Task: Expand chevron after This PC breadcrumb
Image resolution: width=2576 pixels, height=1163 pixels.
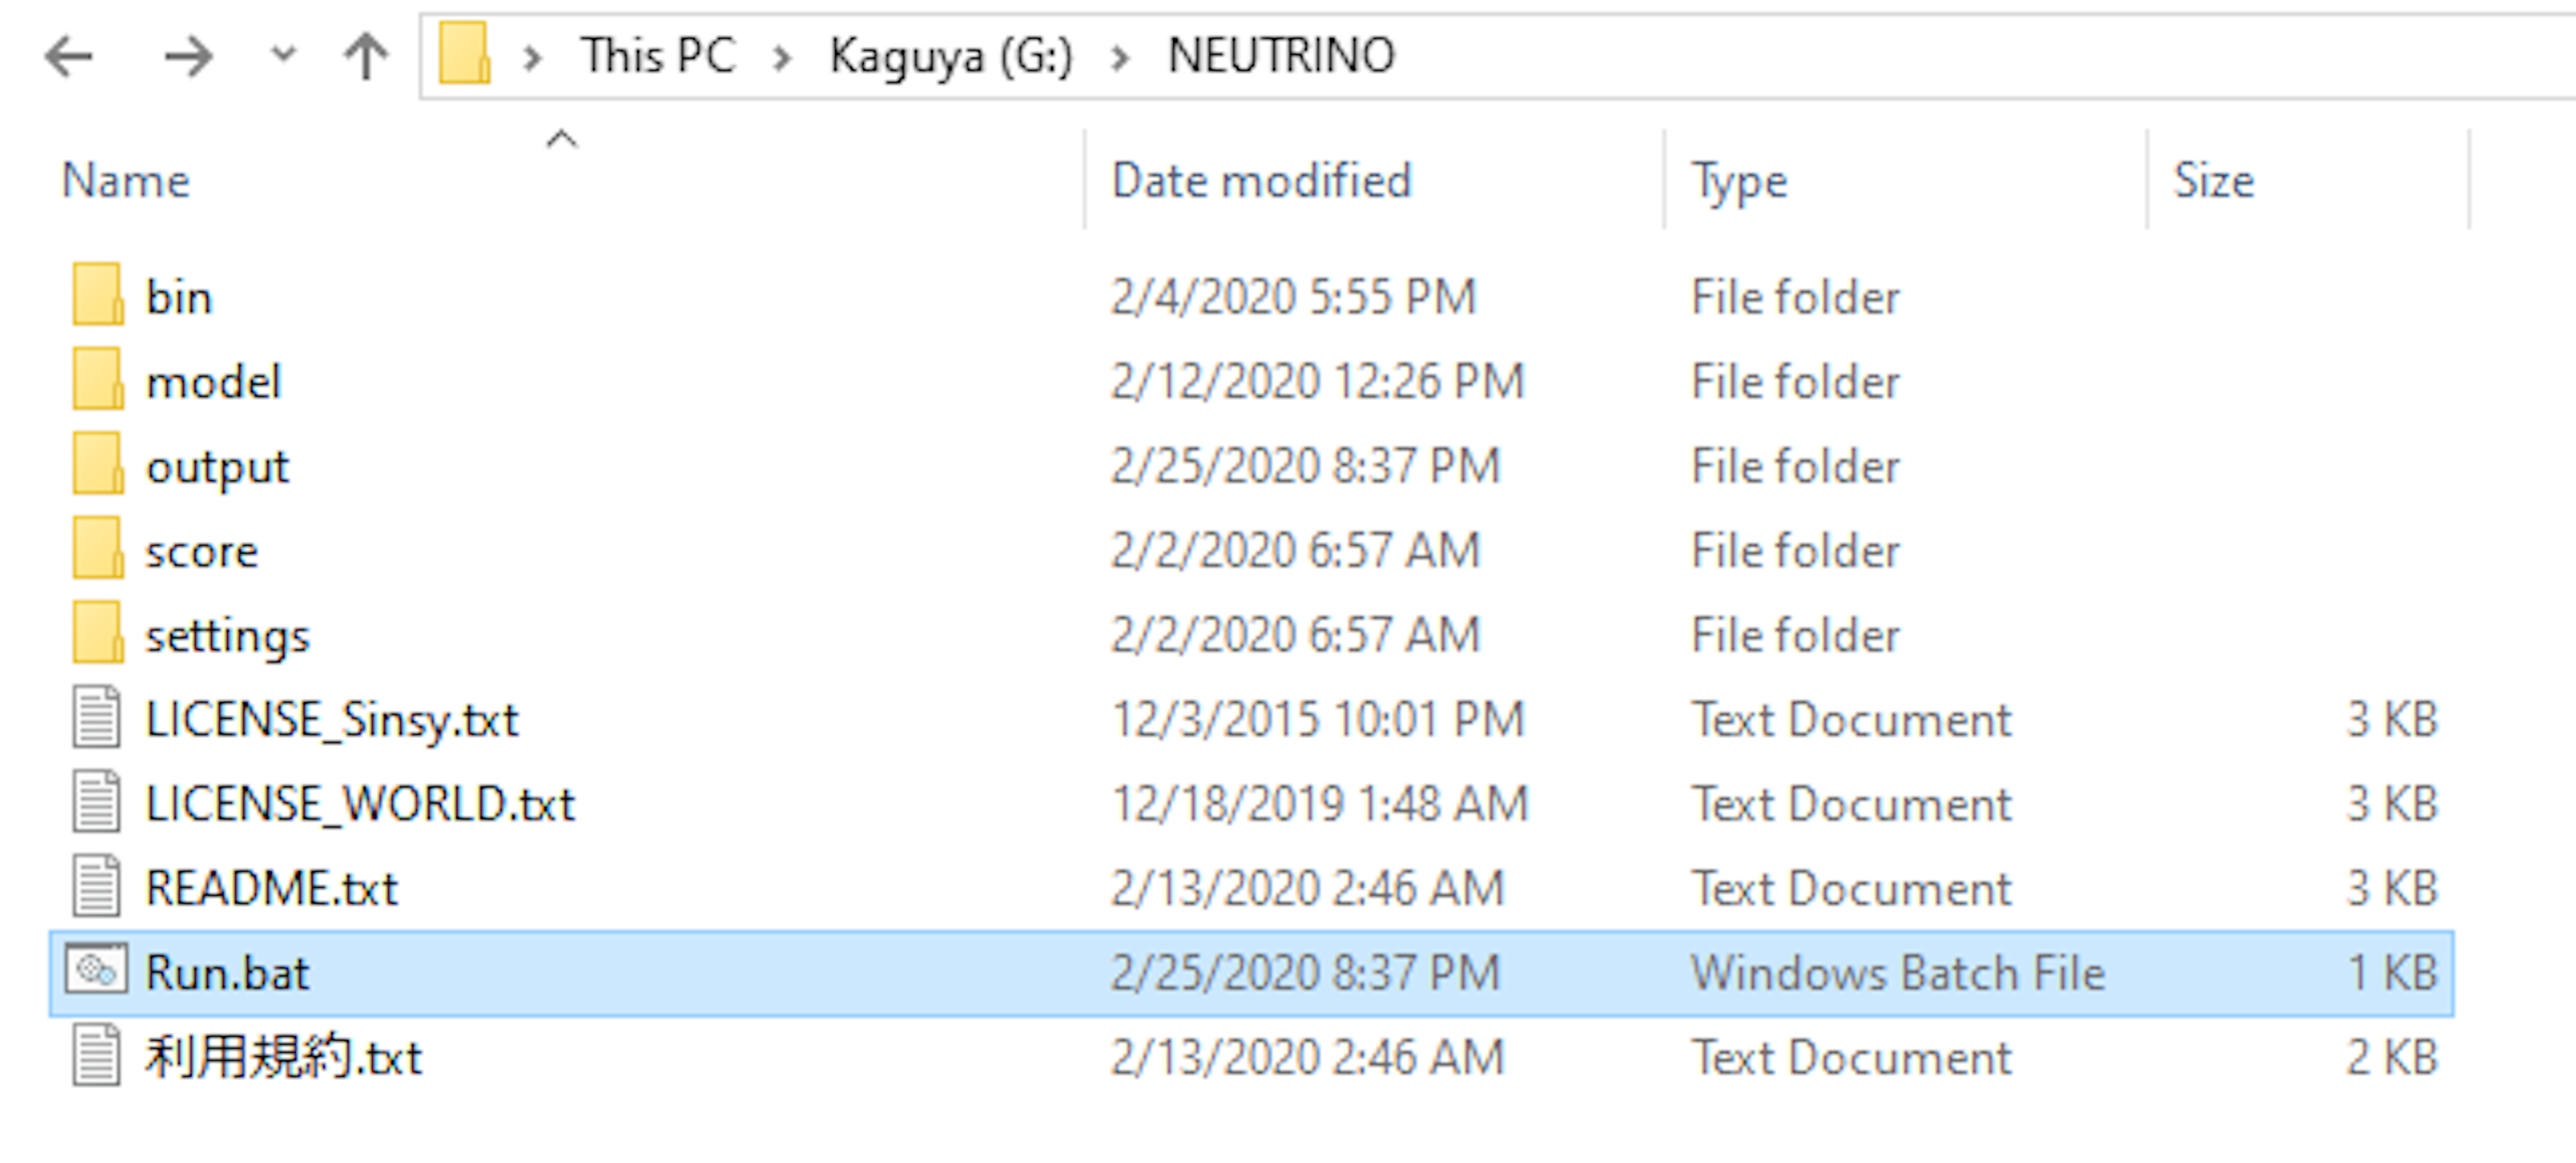Action: tap(782, 58)
